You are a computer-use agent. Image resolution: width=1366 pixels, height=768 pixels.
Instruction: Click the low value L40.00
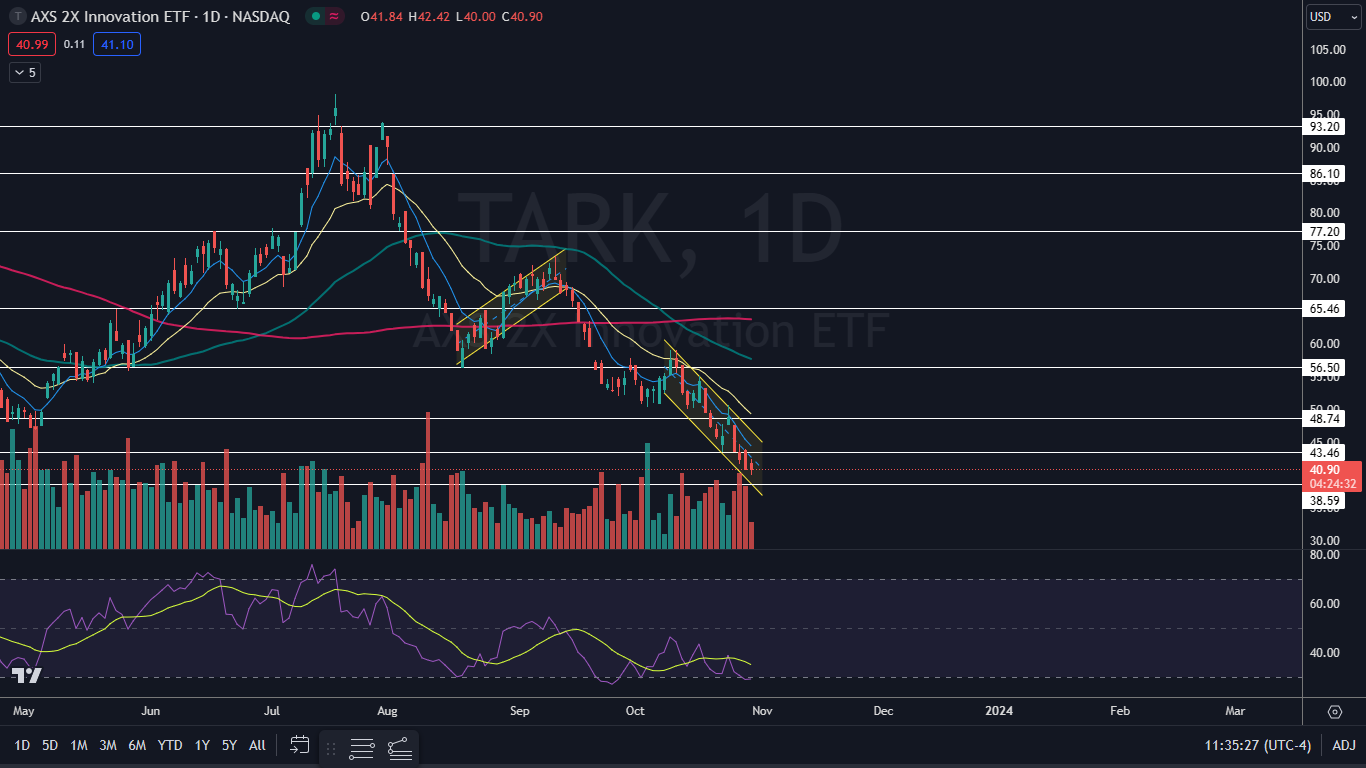tap(475, 16)
